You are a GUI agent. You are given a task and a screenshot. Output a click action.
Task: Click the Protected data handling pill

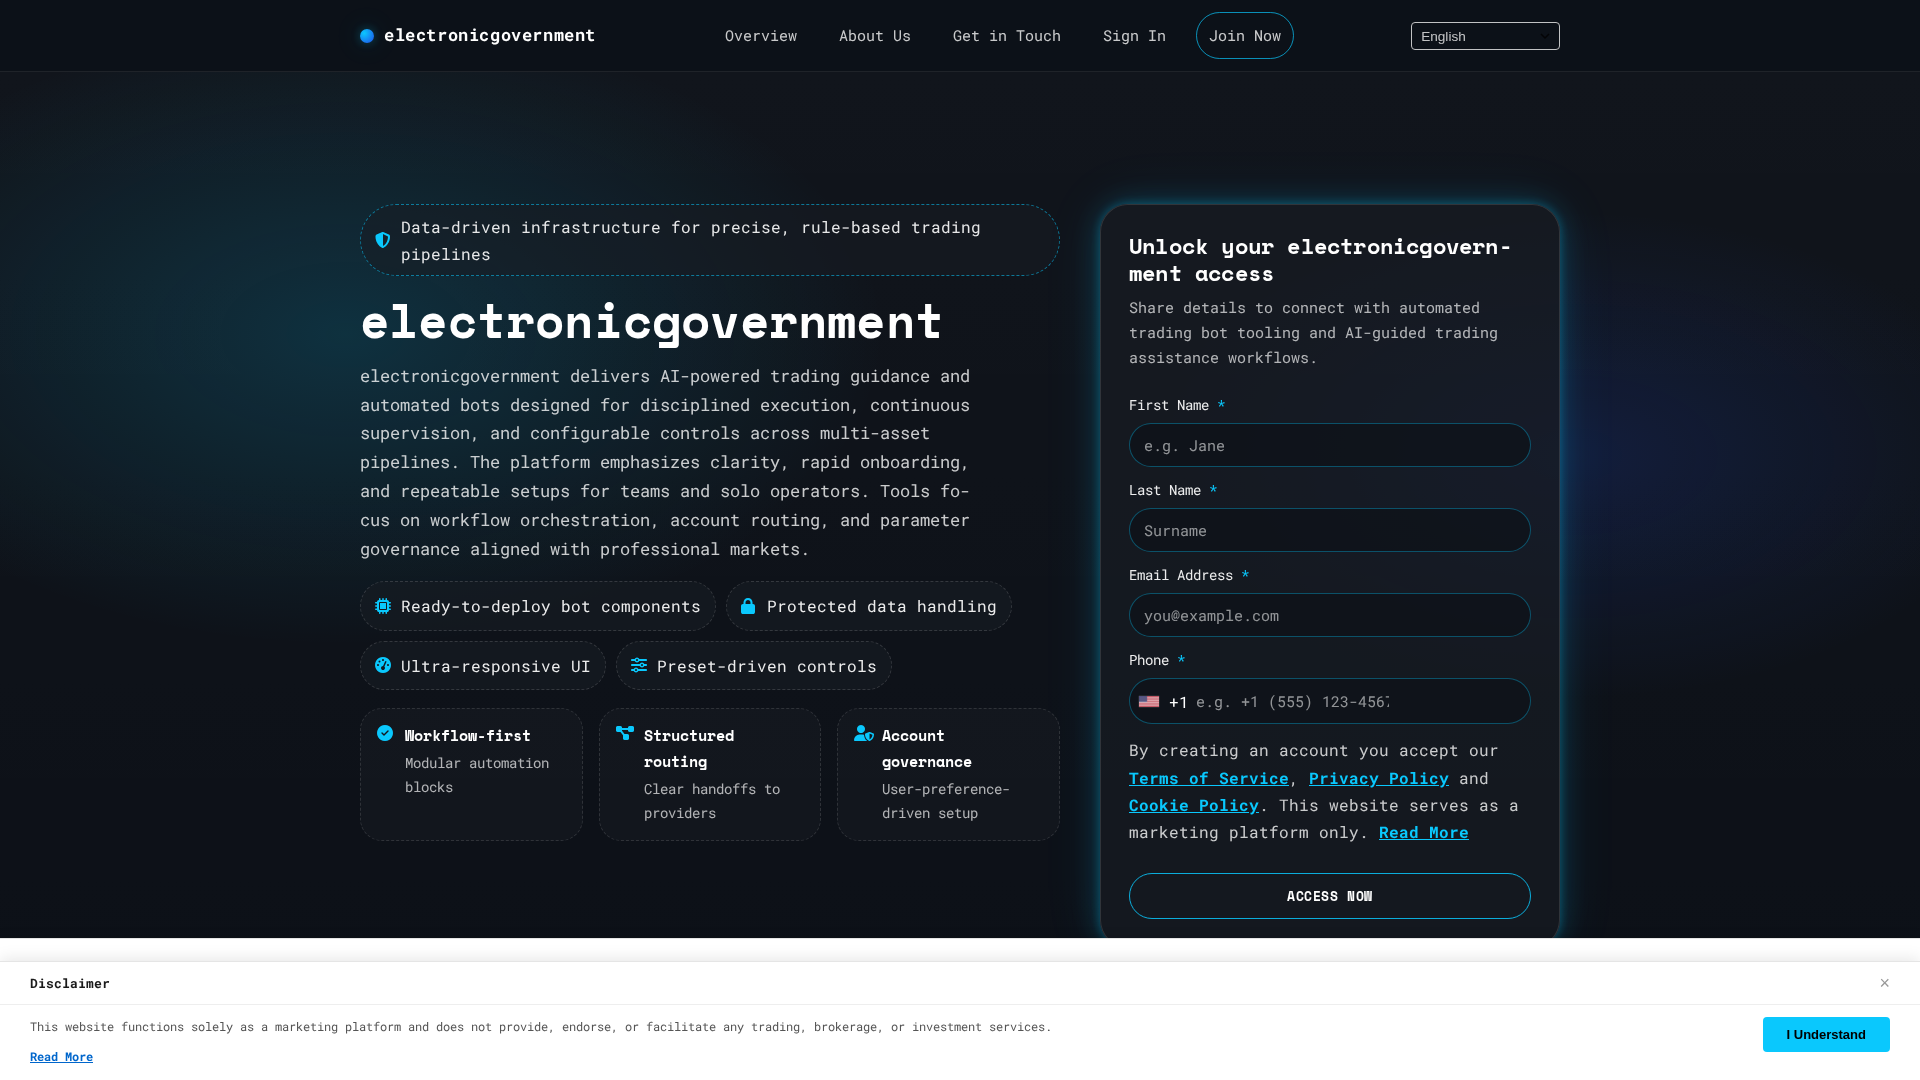coord(869,606)
